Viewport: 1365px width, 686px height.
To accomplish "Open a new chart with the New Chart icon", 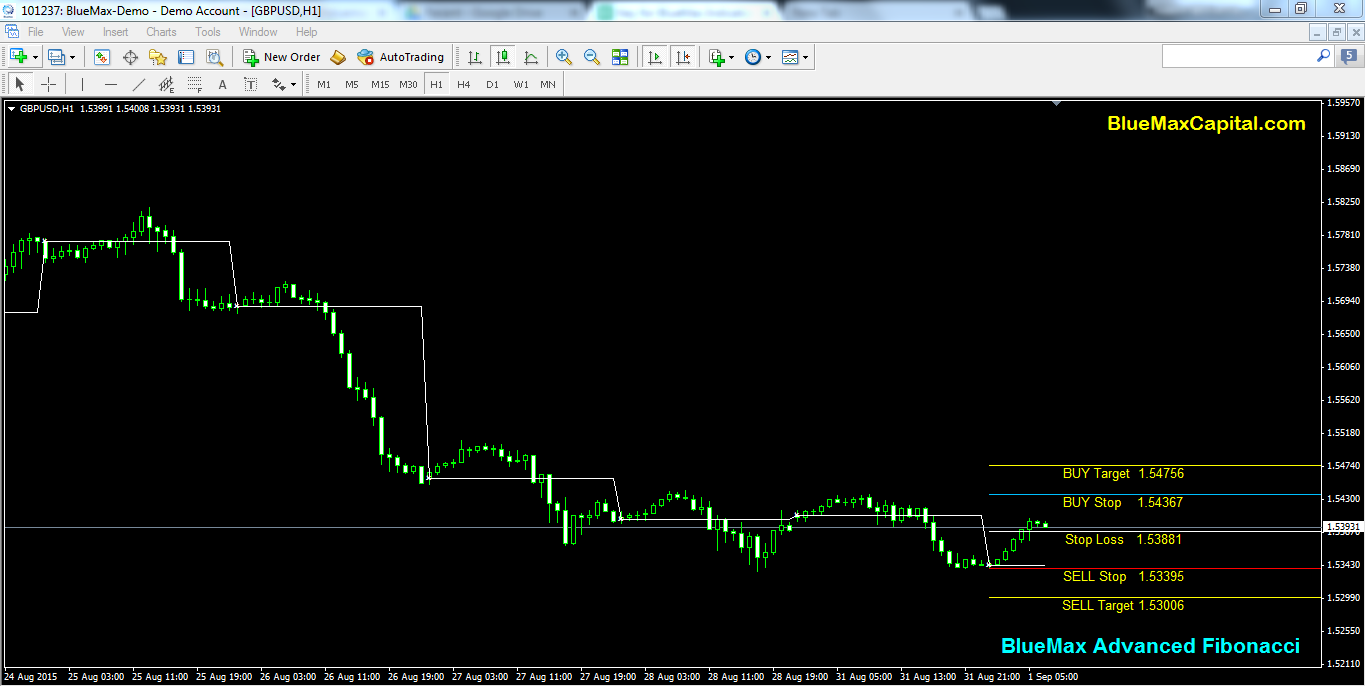I will 18,57.
